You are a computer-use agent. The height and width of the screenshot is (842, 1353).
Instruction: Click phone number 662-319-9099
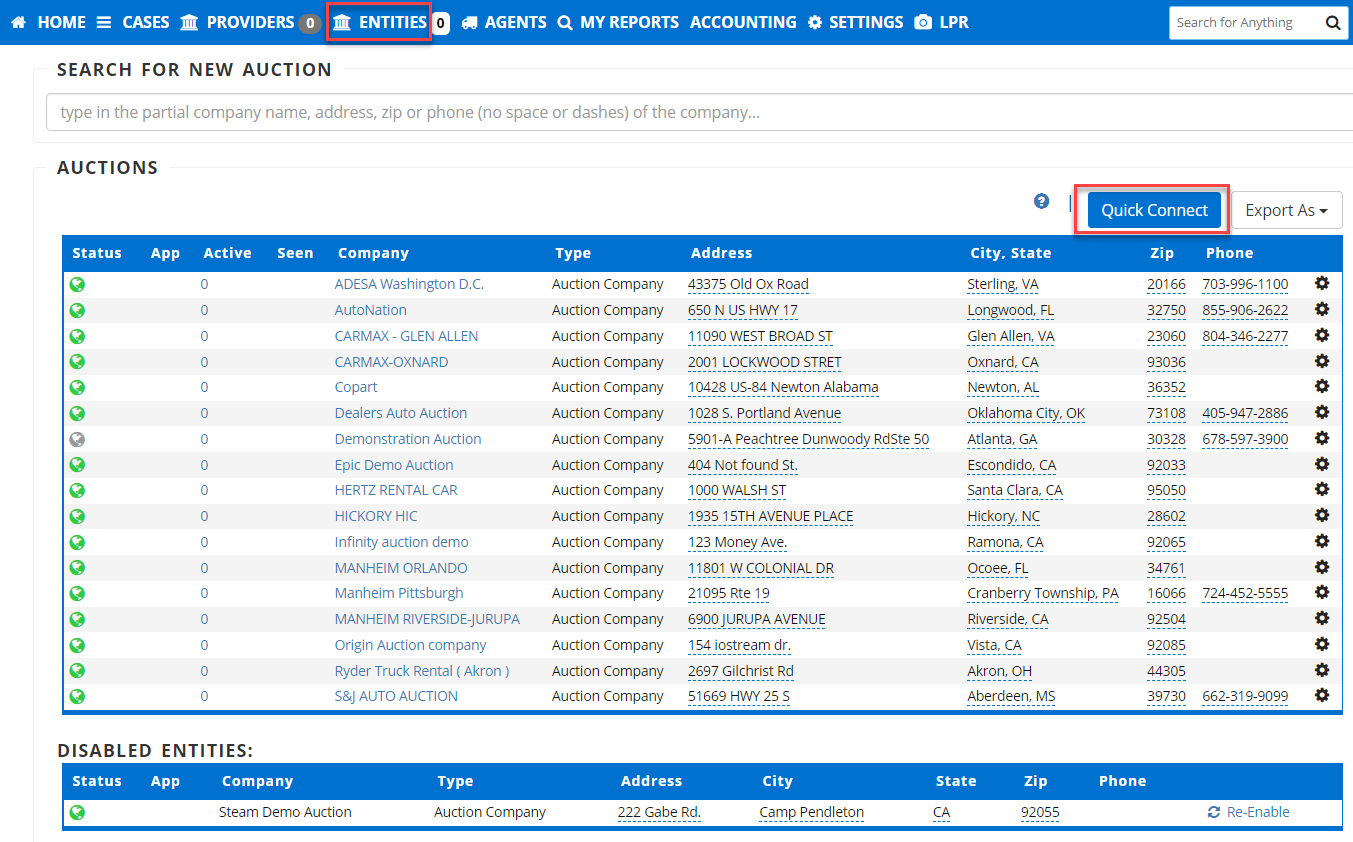1245,696
